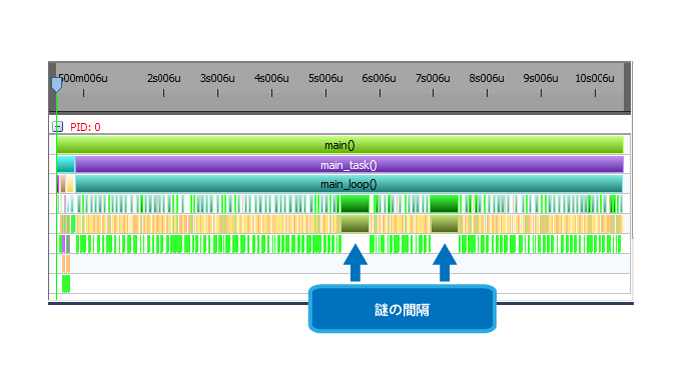700x391 pixels.
Task: Click the 2s006u time ruler tick
Action: (164, 93)
